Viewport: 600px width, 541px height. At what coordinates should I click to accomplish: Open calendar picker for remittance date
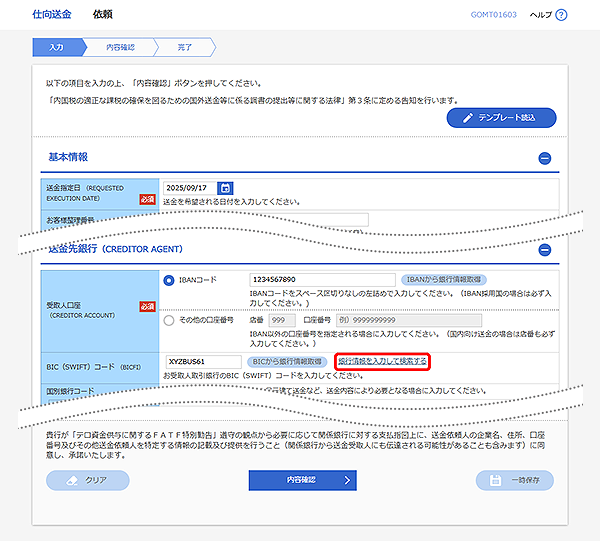pos(225,188)
